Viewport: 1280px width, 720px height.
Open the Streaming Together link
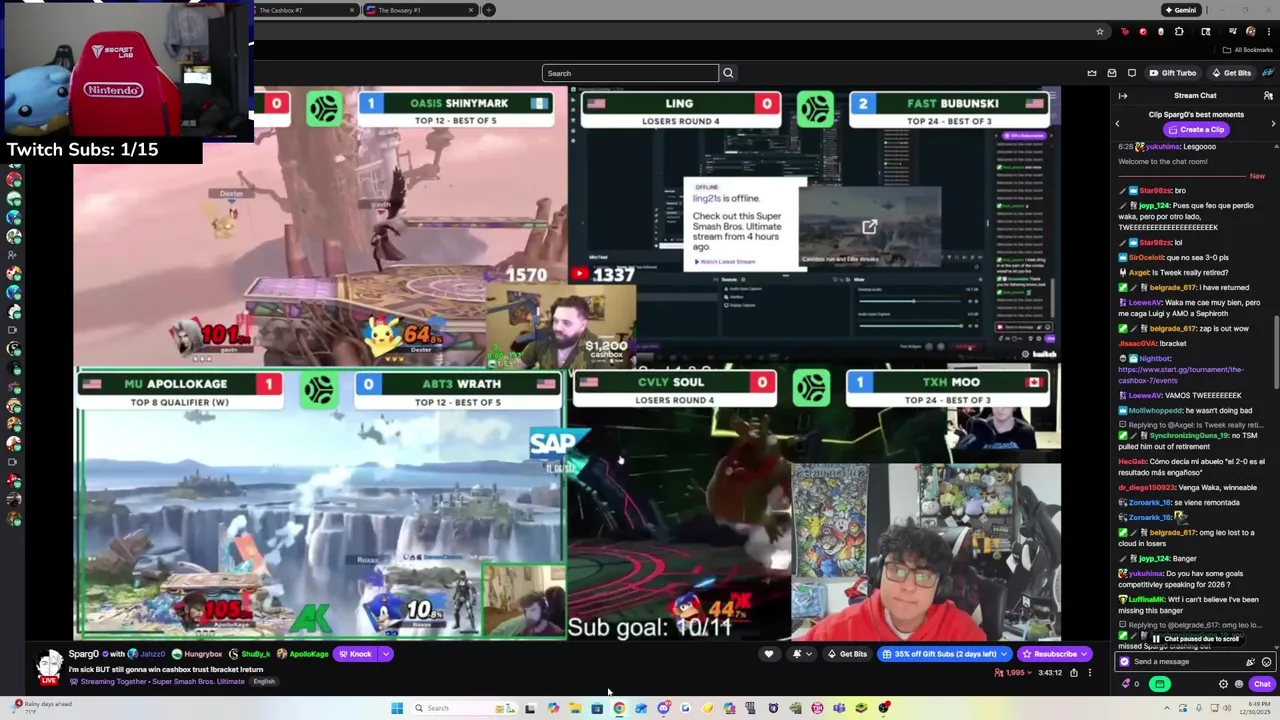113,682
